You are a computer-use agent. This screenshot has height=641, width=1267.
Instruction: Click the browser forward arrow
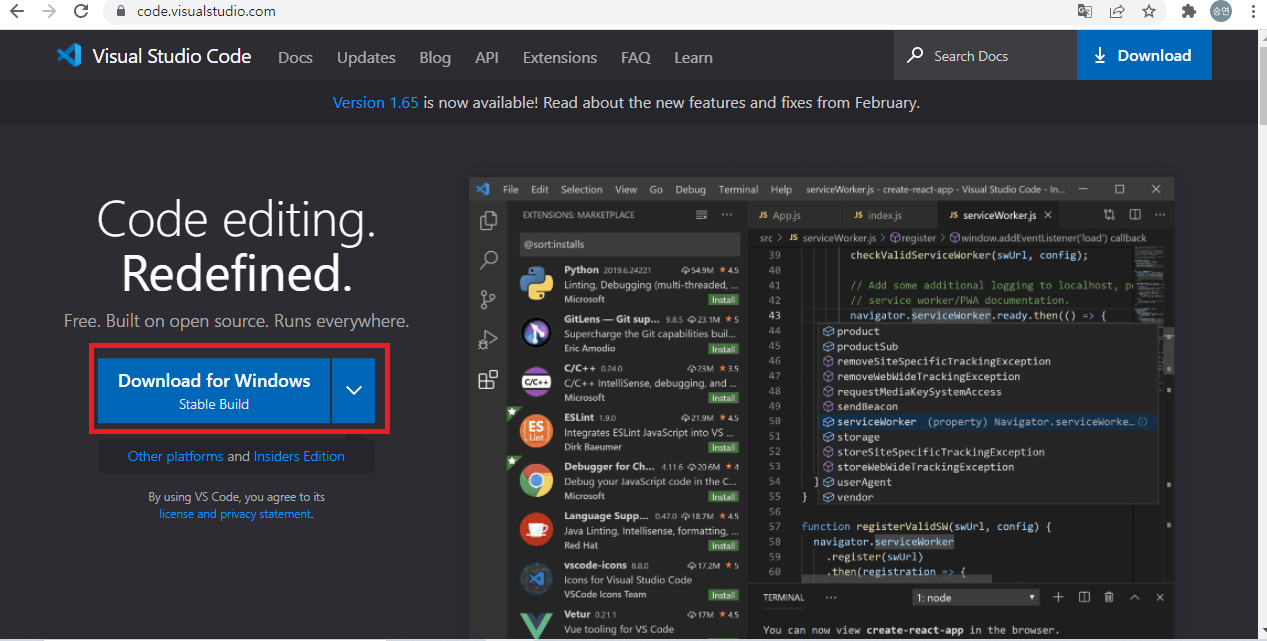pos(49,12)
